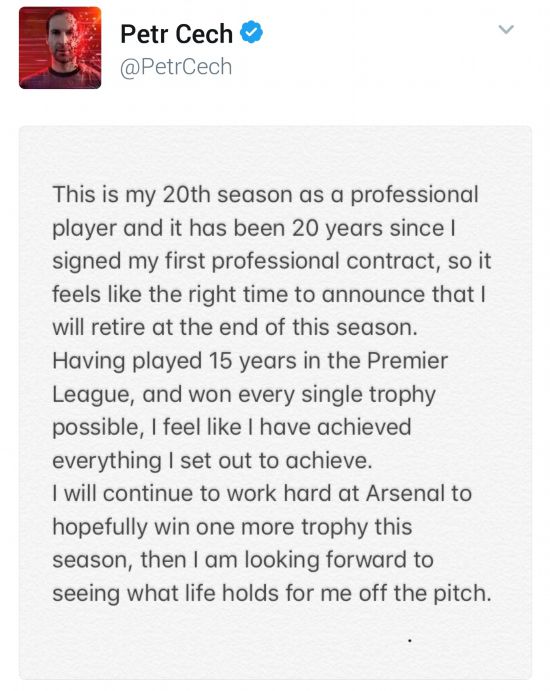Click the small black dot below the statement
This screenshot has height=691, width=550.
(409, 640)
